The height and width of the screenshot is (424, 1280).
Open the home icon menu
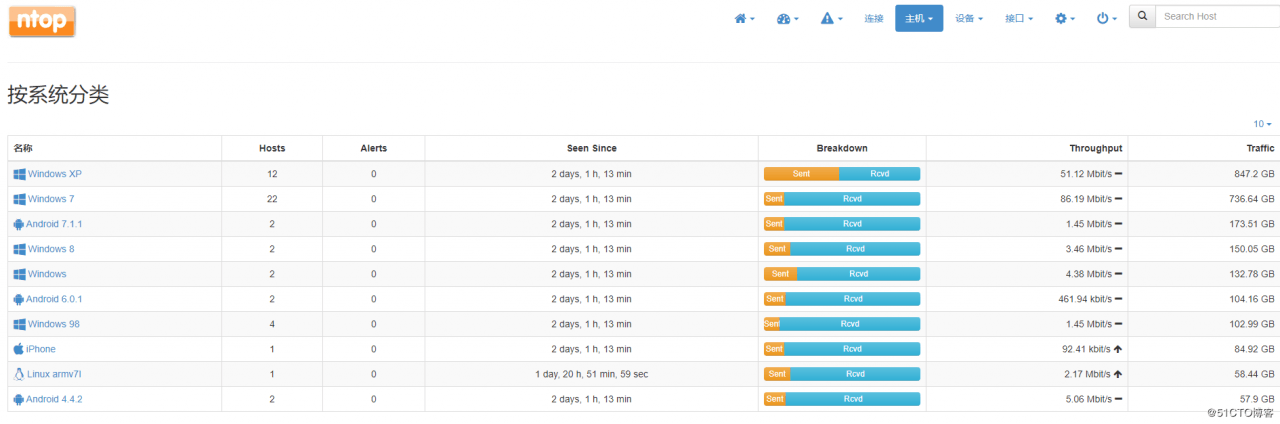744,18
